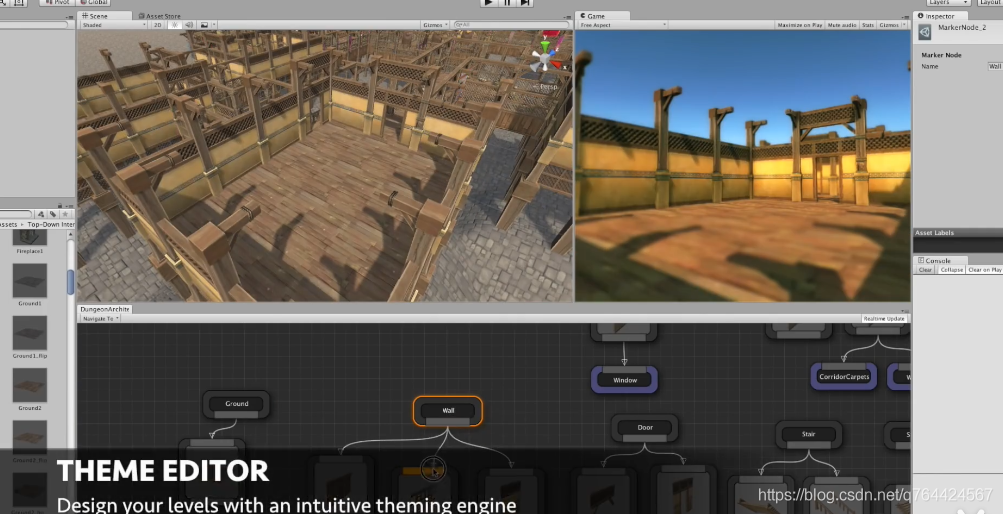Screen dimensions: 1003x514
Task: Open scene effects dropdown arrow
Action: coord(214,25)
